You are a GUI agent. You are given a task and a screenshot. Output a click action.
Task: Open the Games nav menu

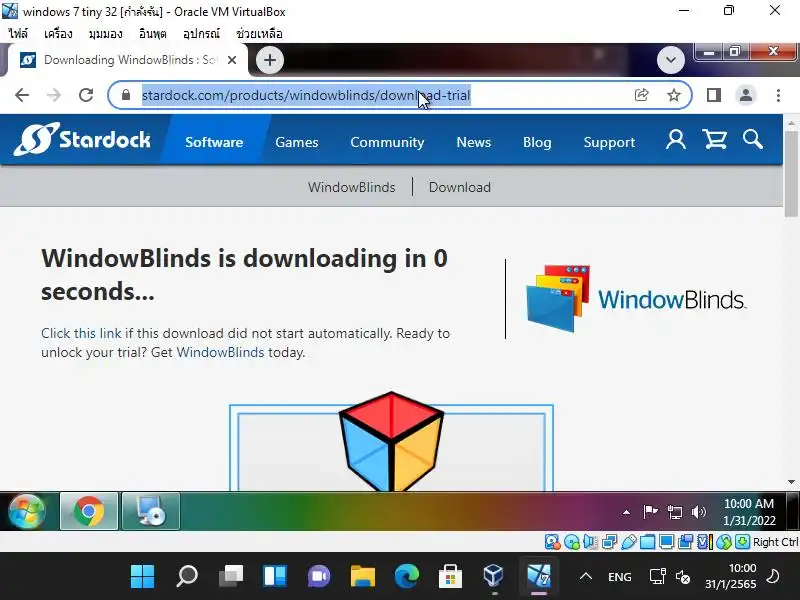pos(296,142)
